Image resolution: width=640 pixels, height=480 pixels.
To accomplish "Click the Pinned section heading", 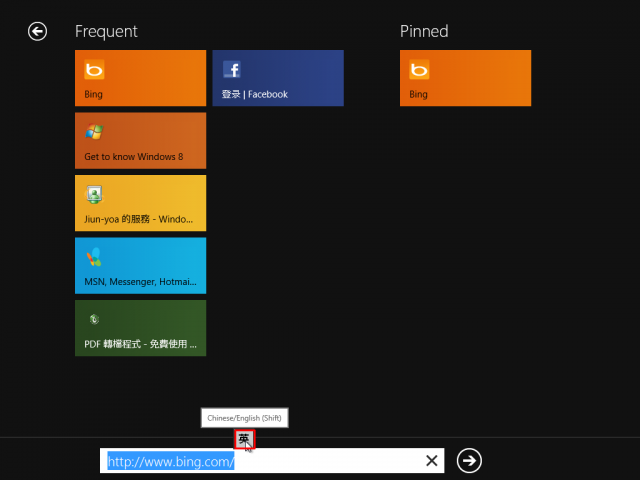I will point(424,31).
